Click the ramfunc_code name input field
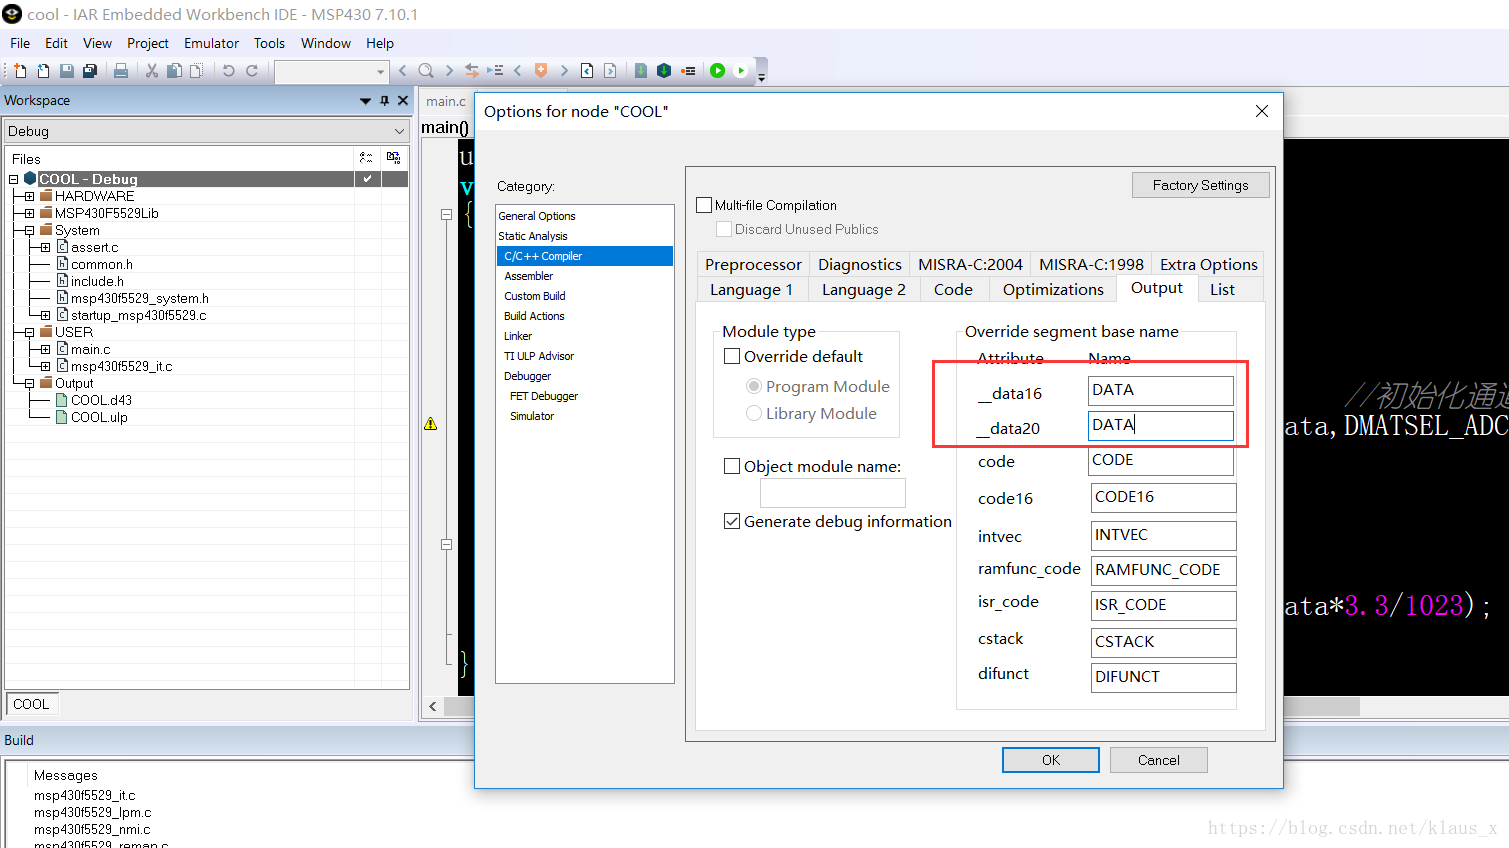This screenshot has width=1509, height=848. 1163,570
